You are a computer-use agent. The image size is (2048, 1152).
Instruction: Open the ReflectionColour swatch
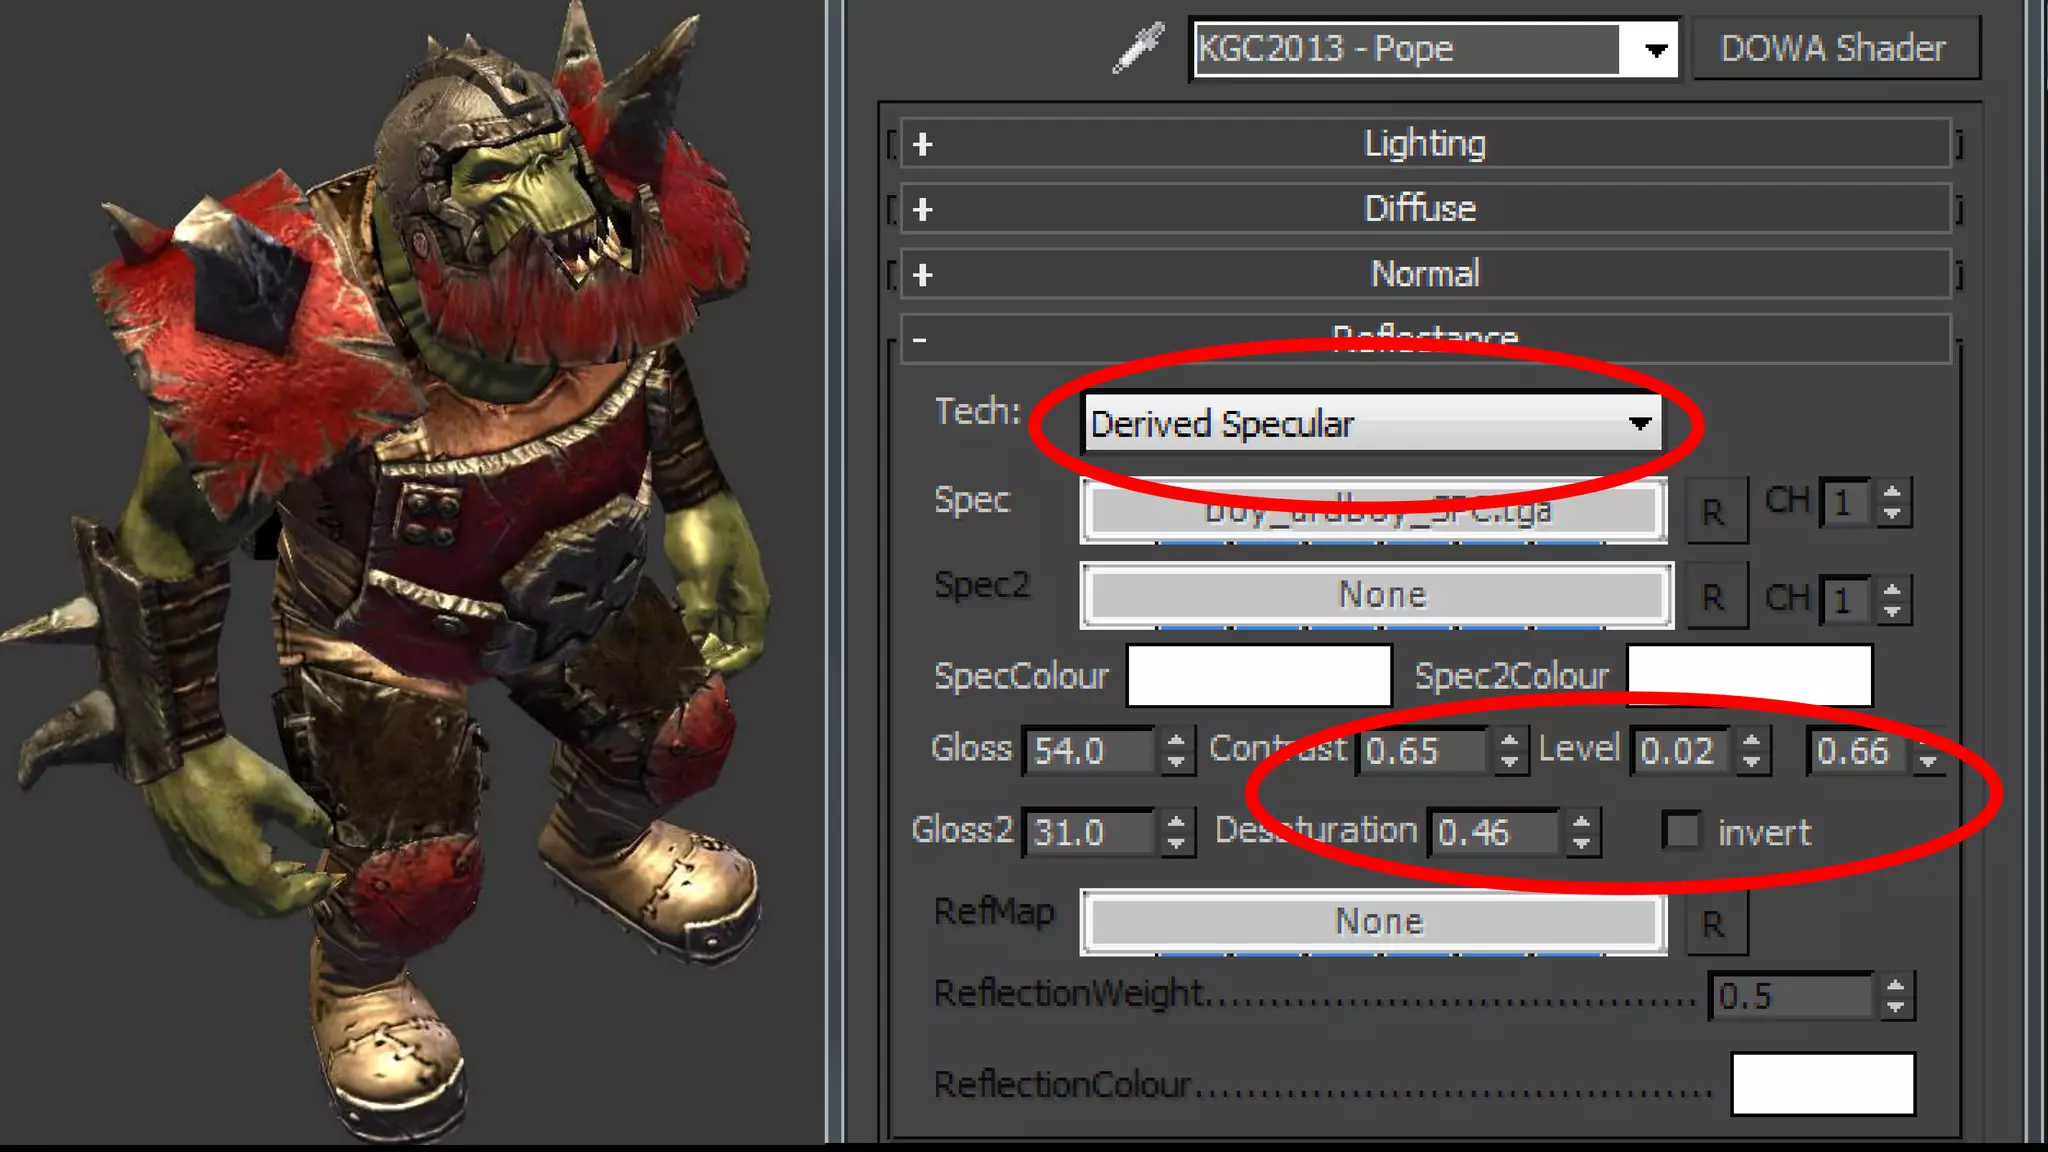[x=1822, y=1083]
